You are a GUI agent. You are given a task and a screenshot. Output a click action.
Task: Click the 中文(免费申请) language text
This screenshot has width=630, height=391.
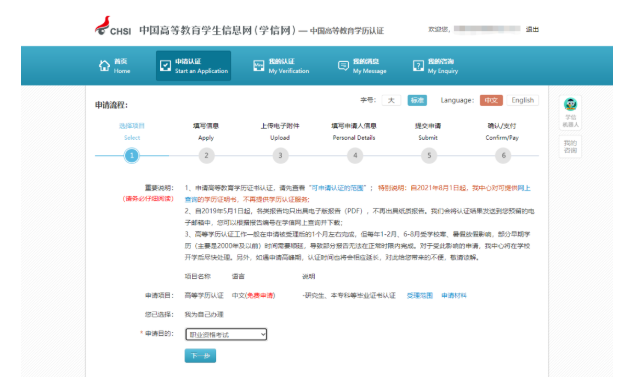(254, 296)
